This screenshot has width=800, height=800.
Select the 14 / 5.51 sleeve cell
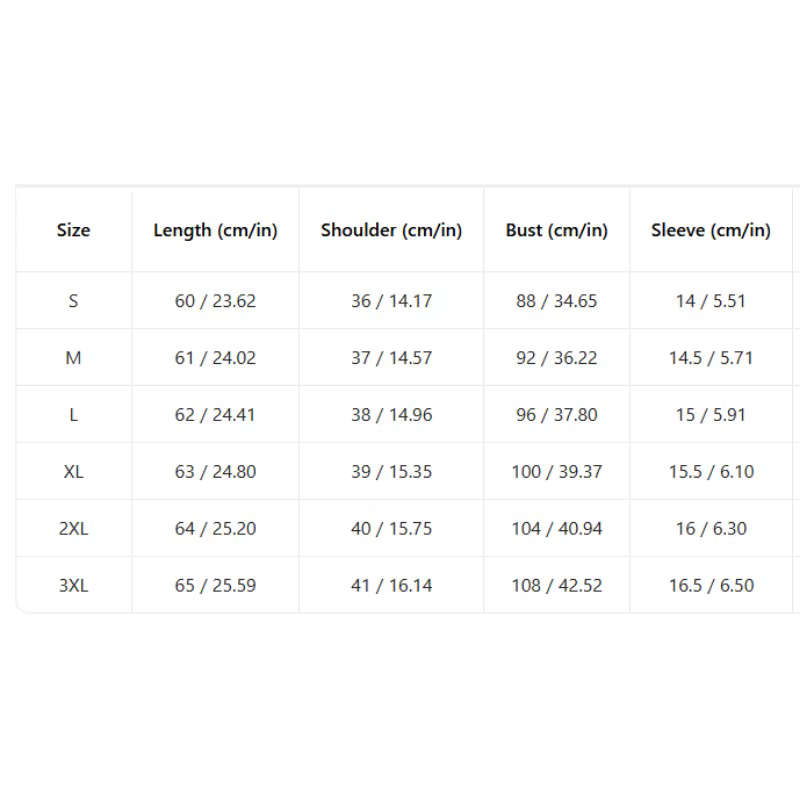tap(711, 301)
